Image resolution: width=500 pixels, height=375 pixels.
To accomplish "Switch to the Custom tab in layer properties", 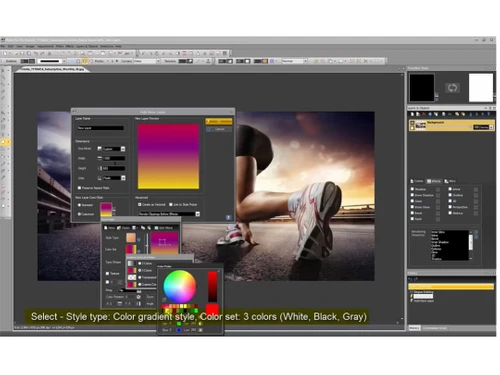I will click(x=416, y=181).
